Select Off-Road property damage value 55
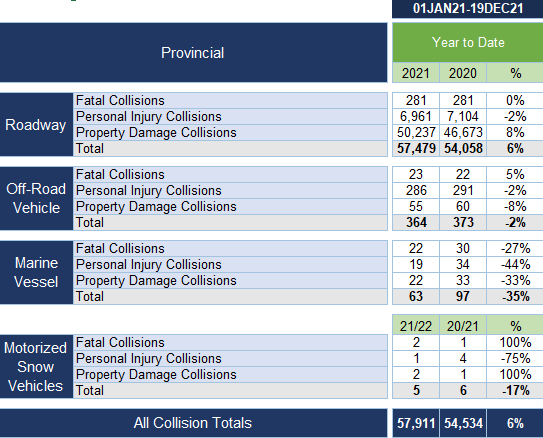Image resolution: width=543 pixels, height=438 pixels. coord(416,206)
